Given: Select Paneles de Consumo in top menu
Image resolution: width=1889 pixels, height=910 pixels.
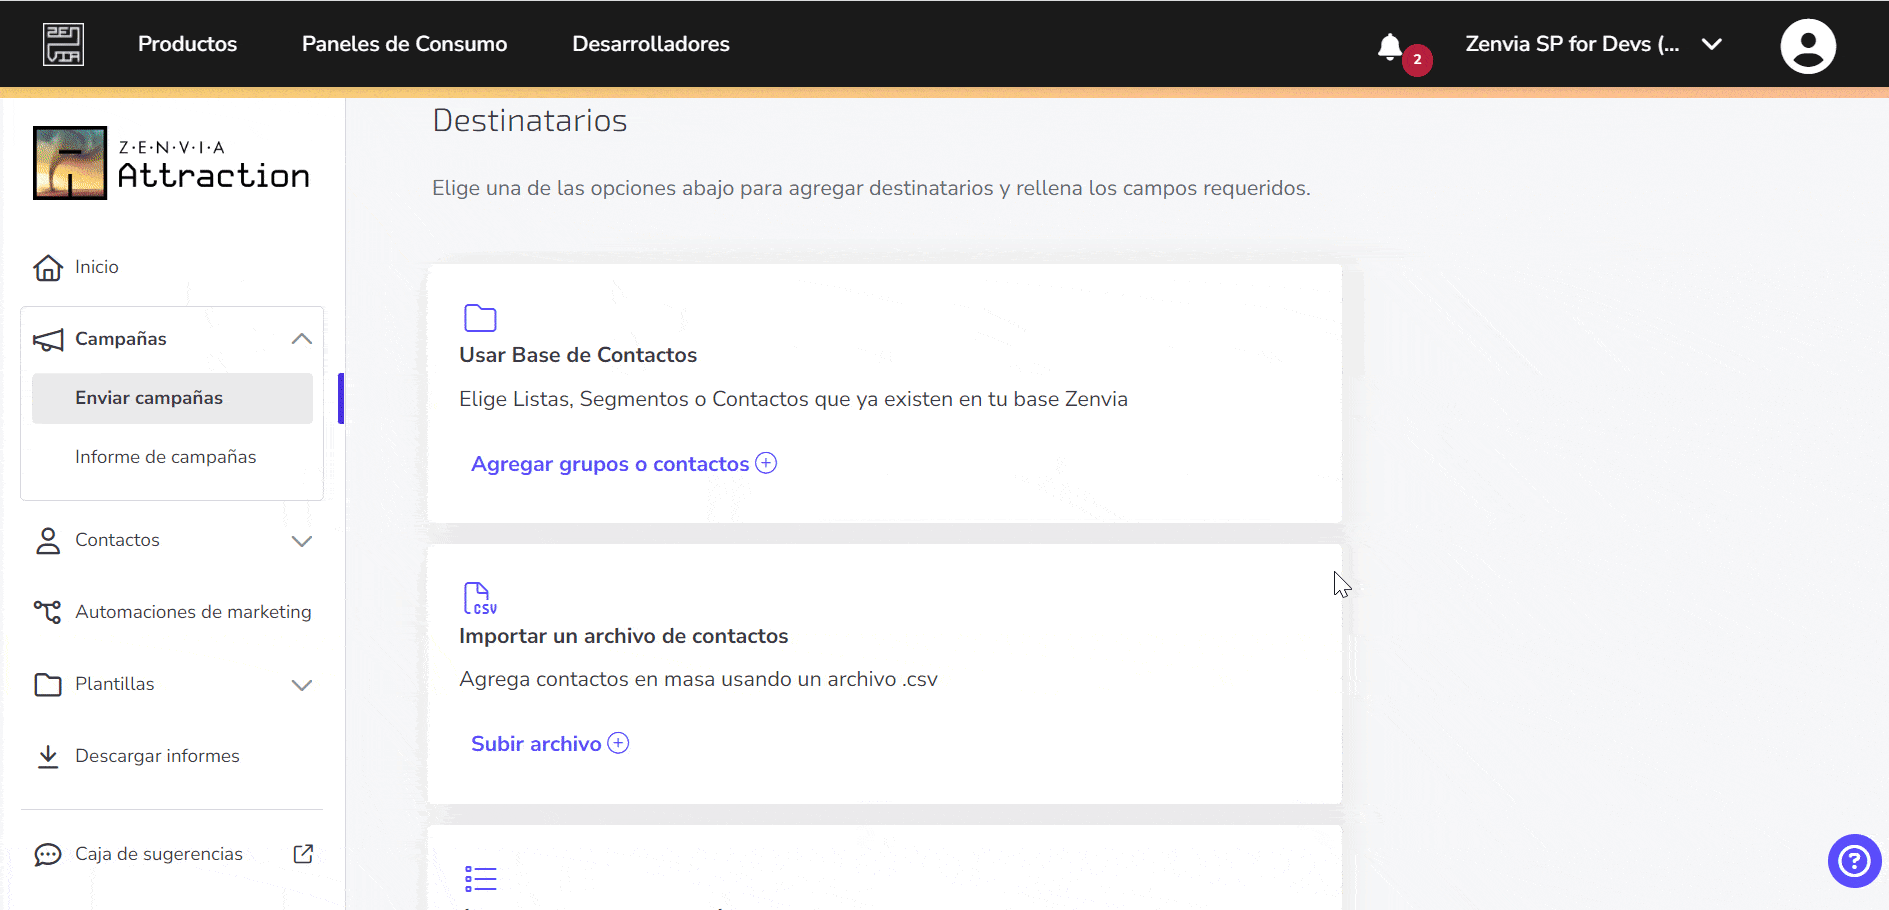Looking at the screenshot, I should [404, 44].
